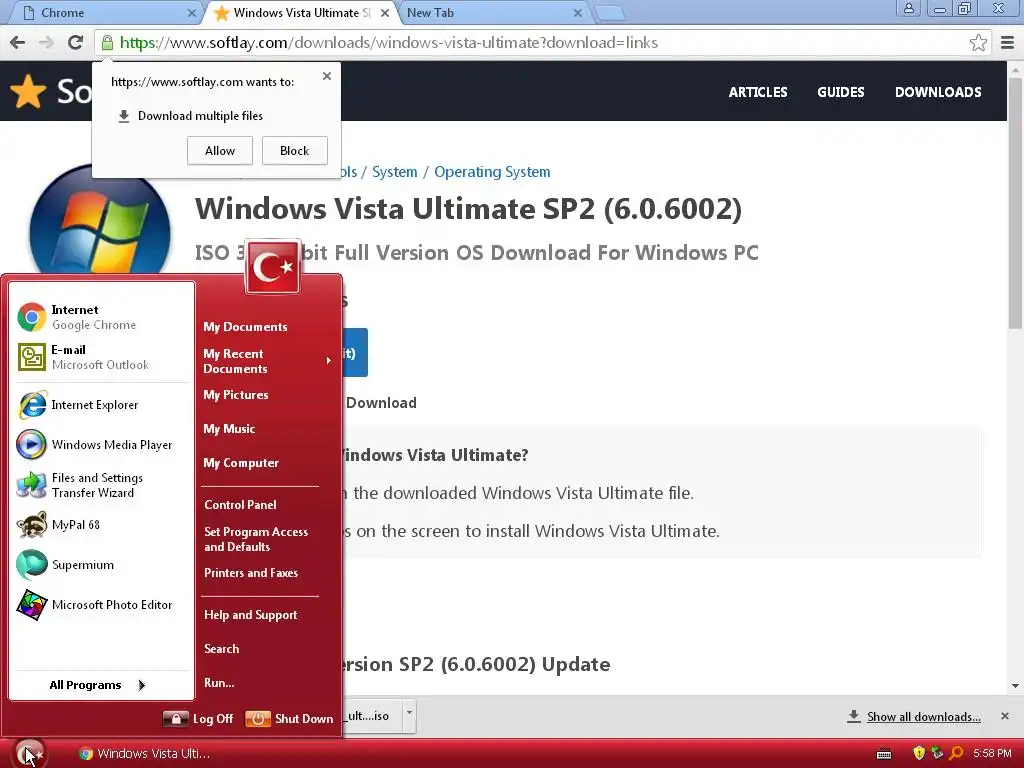
Task: Open DOWNLOADS navigation link
Action: pyautogui.click(x=938, y=92)
